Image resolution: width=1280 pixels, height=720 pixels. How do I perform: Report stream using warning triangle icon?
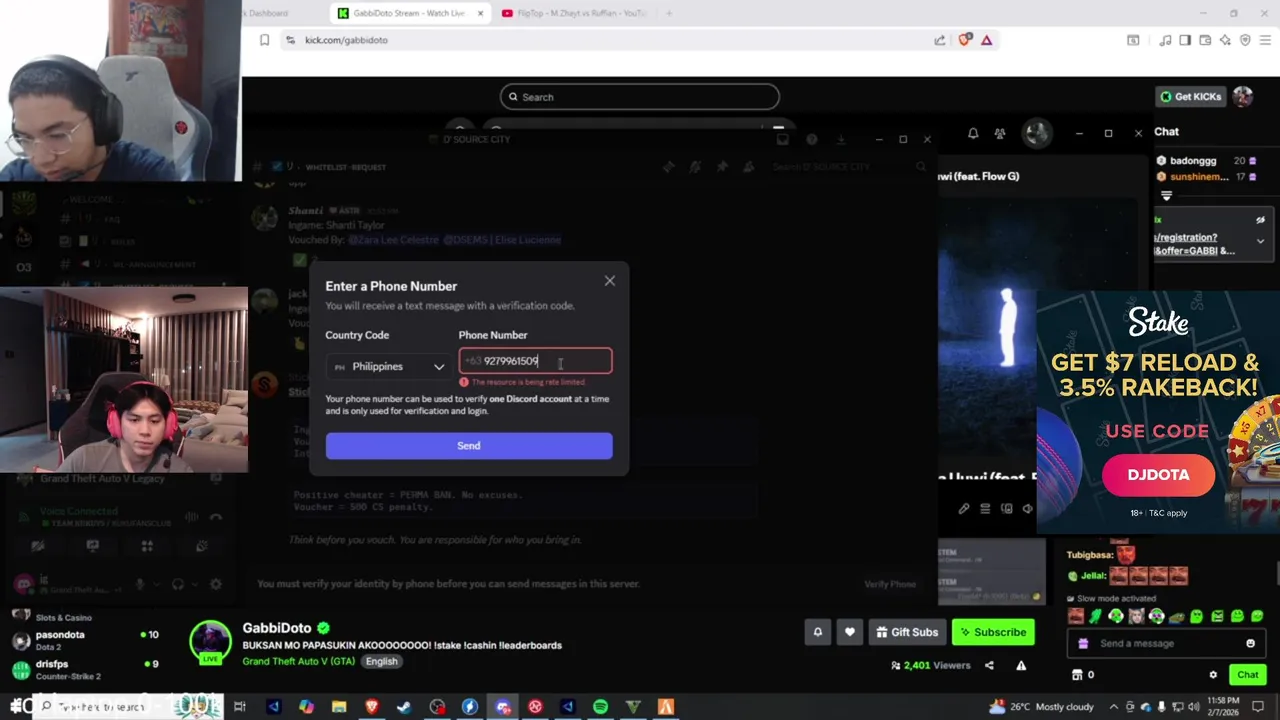(x=1021, y=665)
